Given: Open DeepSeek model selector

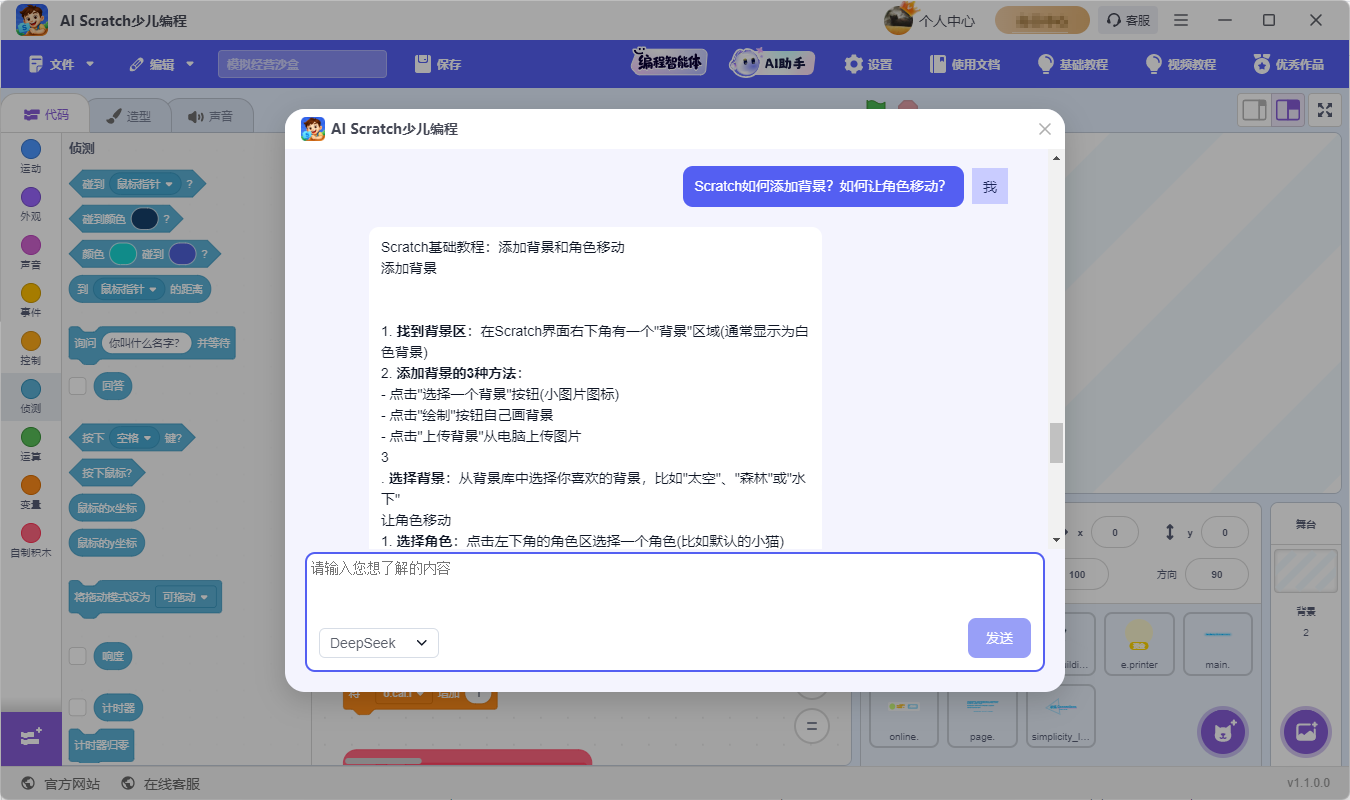Looking at the screenshot, I should point(379,643).
